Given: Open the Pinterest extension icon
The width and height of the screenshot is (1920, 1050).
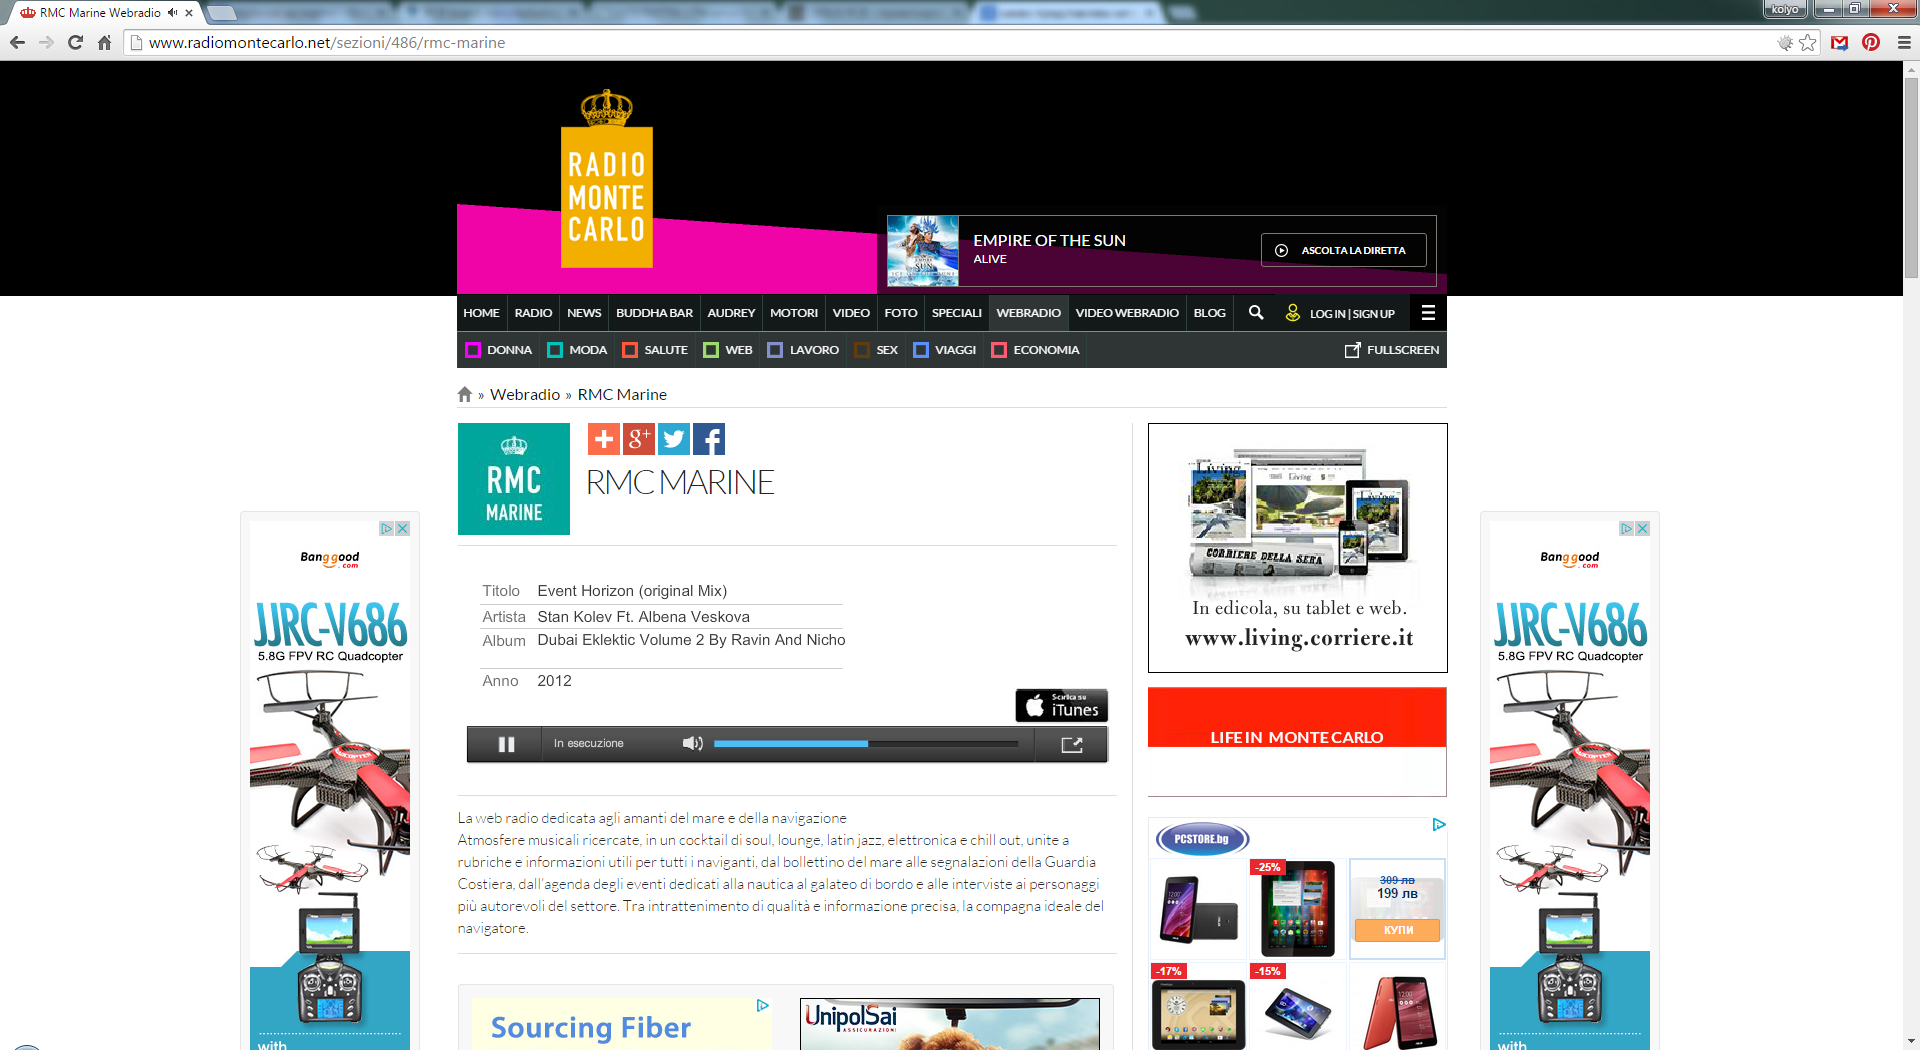Looking at the screenshot, I should (x=1871, y=43).
